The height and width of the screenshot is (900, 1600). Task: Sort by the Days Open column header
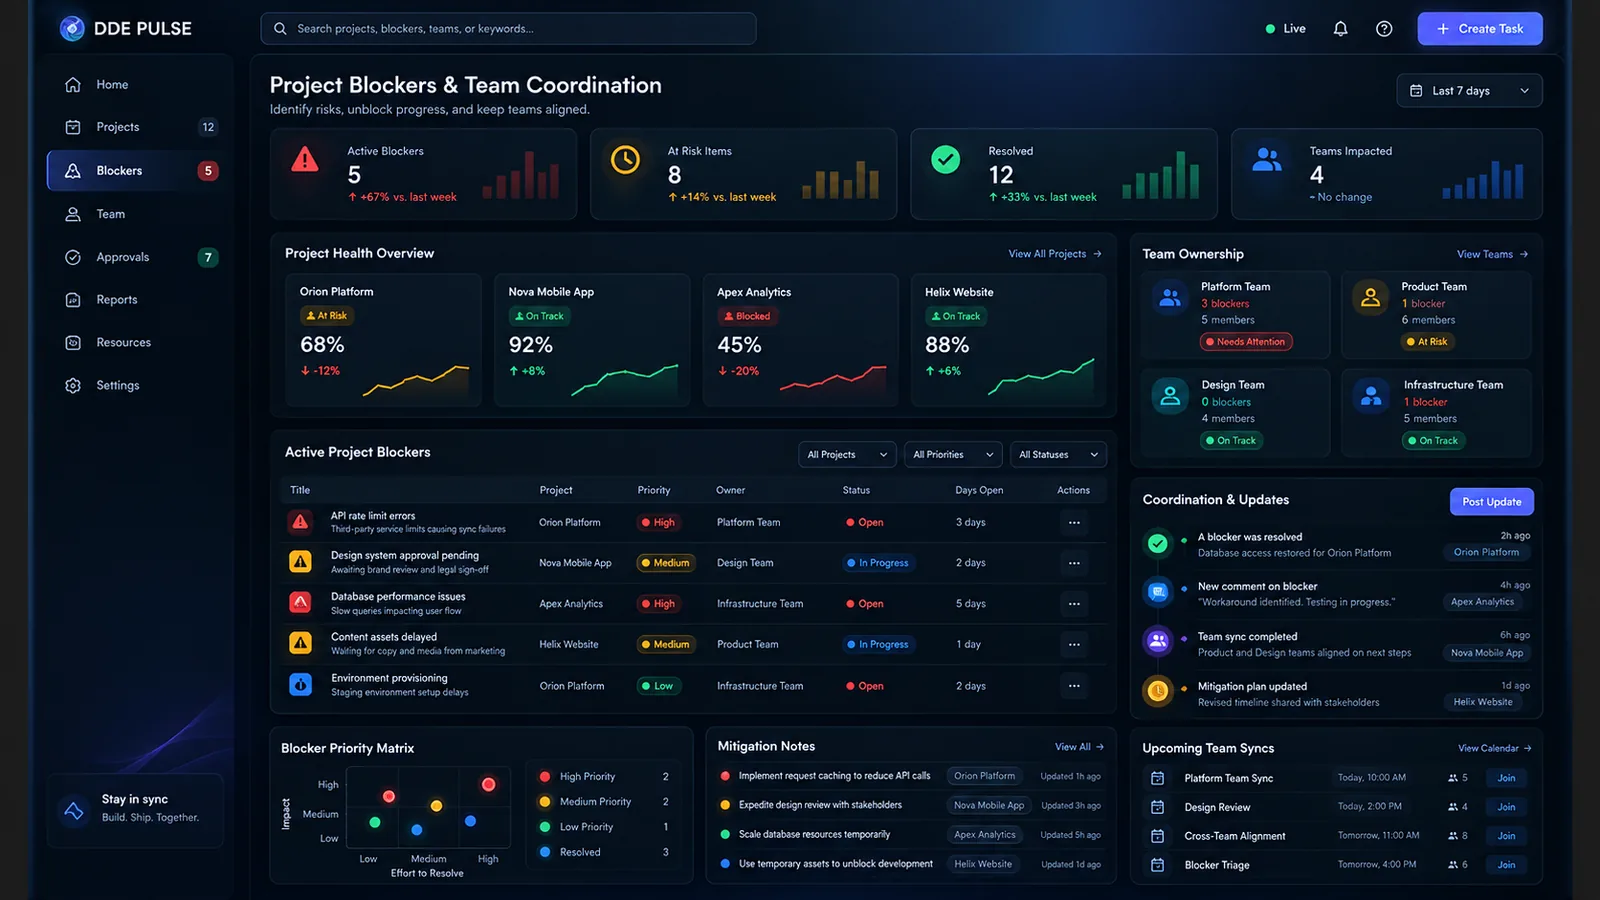coord(979,490)
